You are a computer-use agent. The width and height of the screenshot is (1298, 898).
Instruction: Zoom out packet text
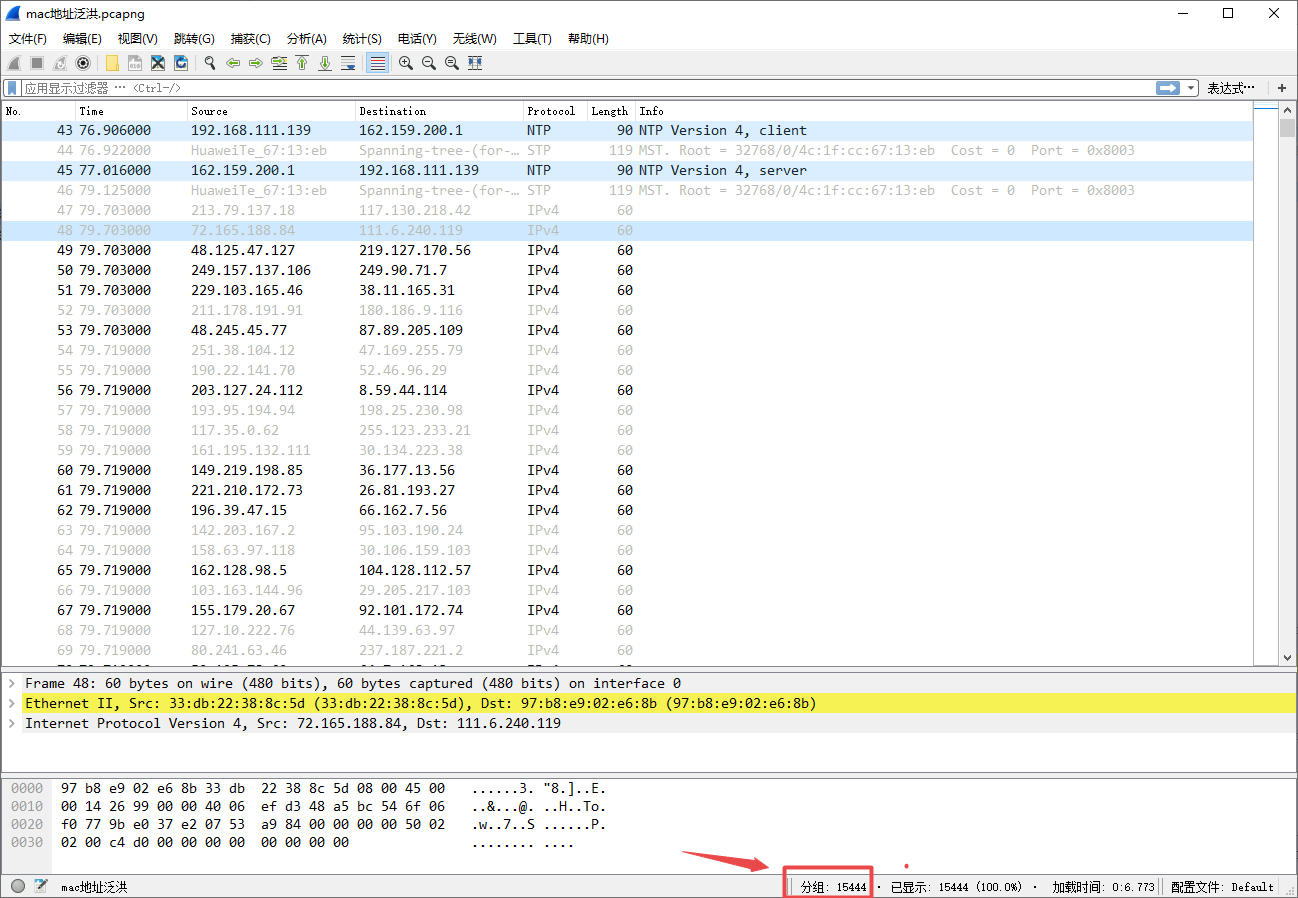point(429,63)
